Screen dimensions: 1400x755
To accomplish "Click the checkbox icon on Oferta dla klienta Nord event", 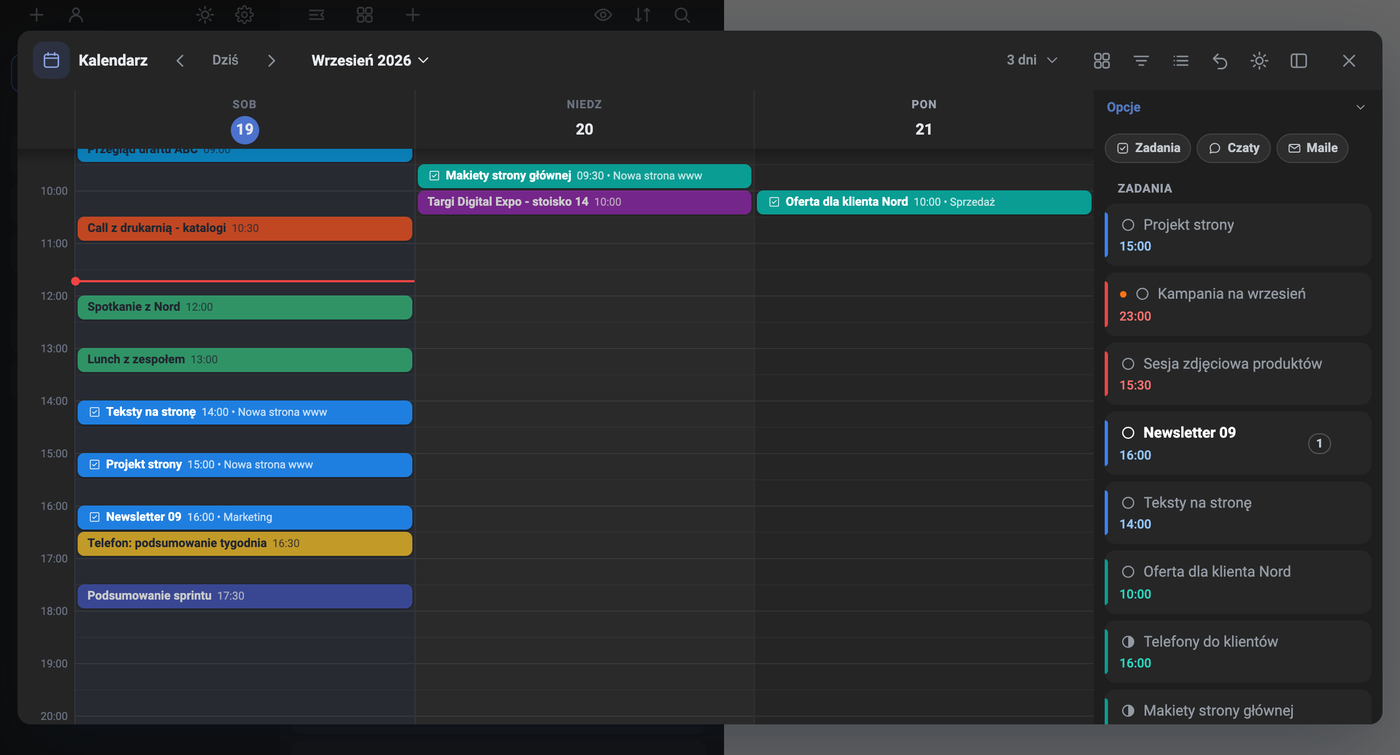I will [774, 202].
